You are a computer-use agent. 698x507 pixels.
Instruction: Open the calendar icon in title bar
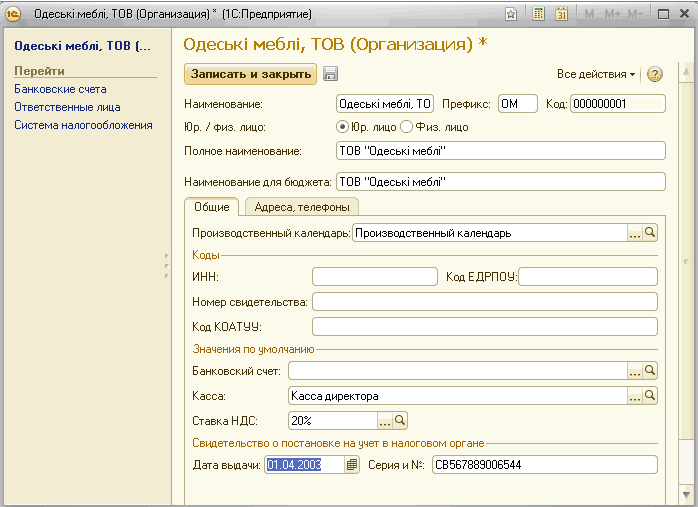[x=562, y=14]
